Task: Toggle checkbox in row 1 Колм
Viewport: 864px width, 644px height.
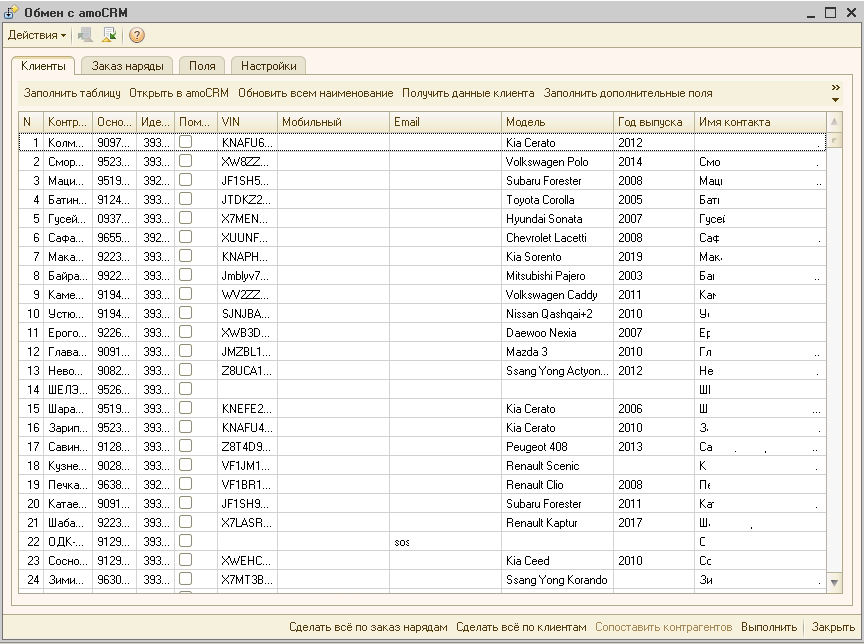Action: click(186, 142)
